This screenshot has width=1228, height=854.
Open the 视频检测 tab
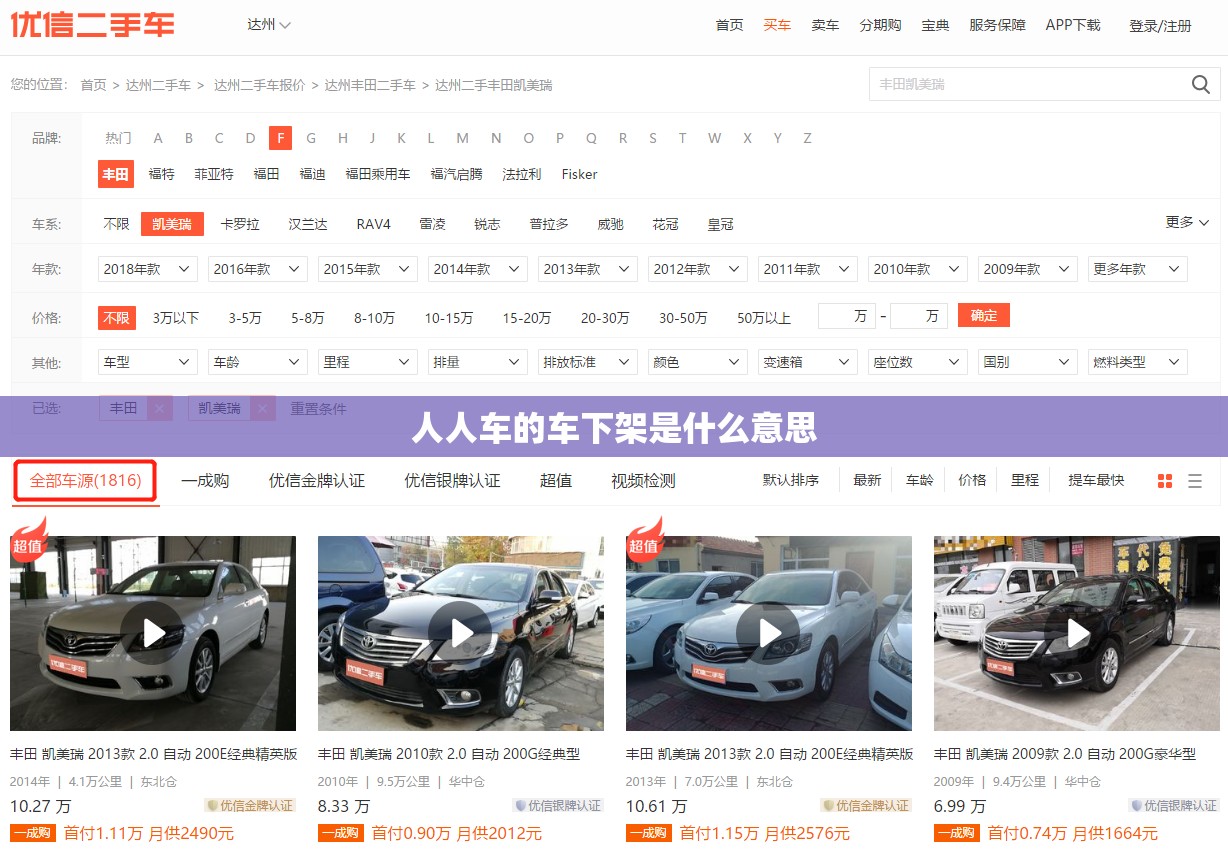coord(643,481)
